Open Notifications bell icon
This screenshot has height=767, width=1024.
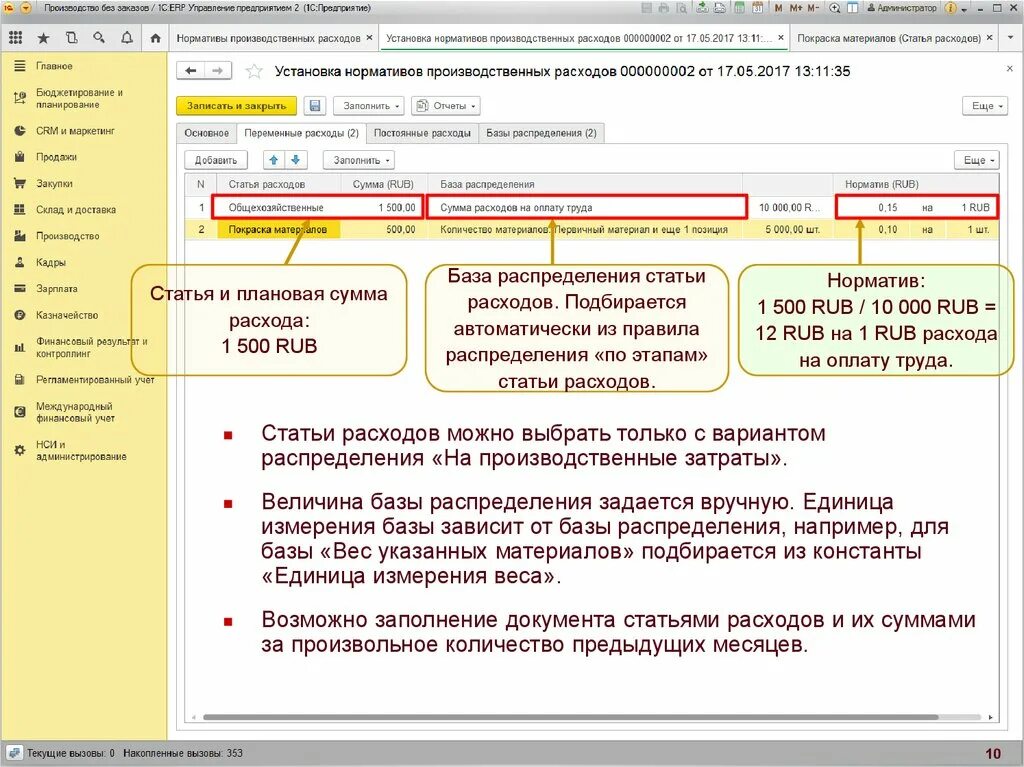point(127,38)
